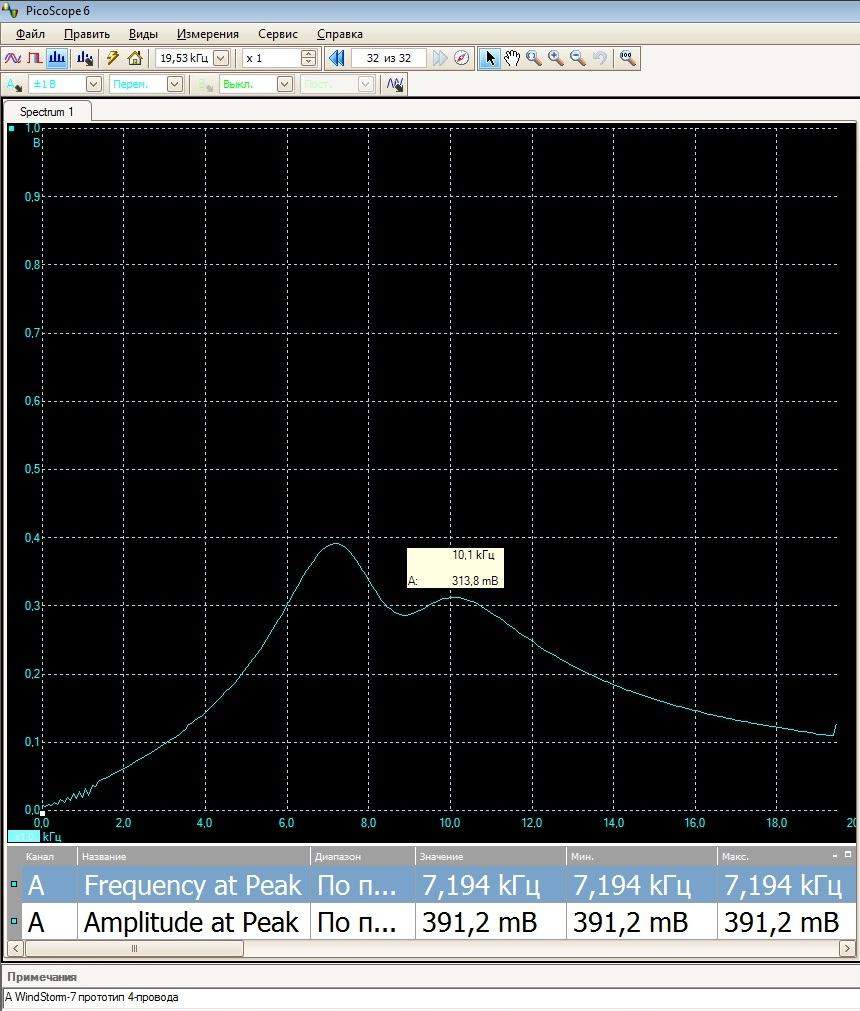Switch to Scope mode icon
This screenshot has height=1011, width=860.
[13, 58]
